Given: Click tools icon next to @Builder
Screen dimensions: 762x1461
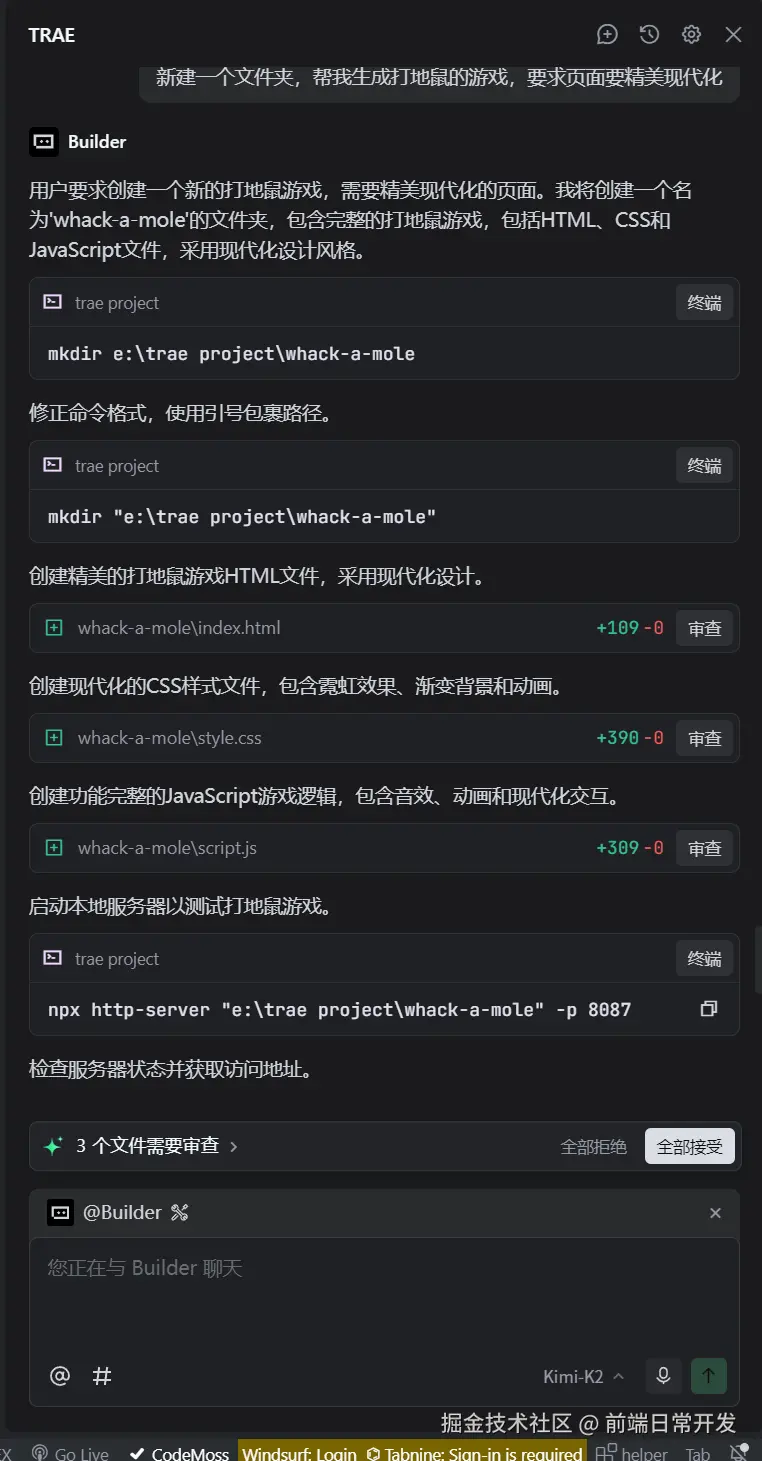Looking at the screenshot, I should (x=180, y=1213).
